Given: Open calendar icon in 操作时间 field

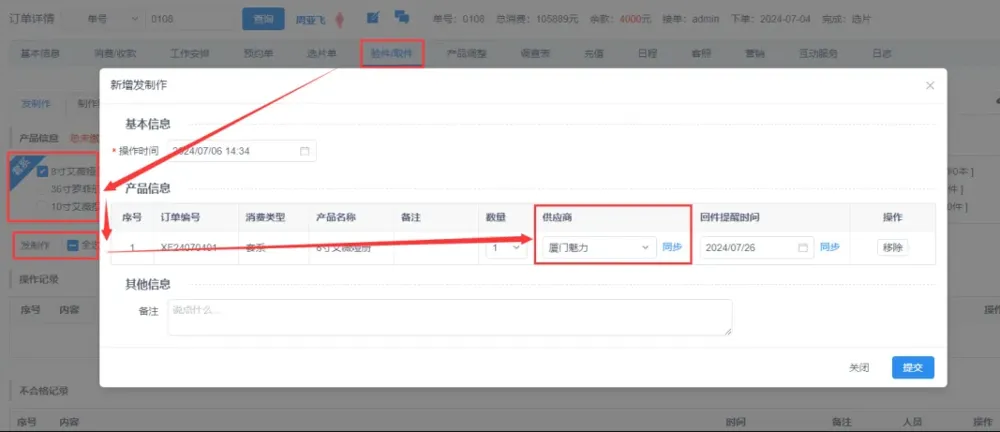Looking at the screenshot, I should click(x=305, y=151).
